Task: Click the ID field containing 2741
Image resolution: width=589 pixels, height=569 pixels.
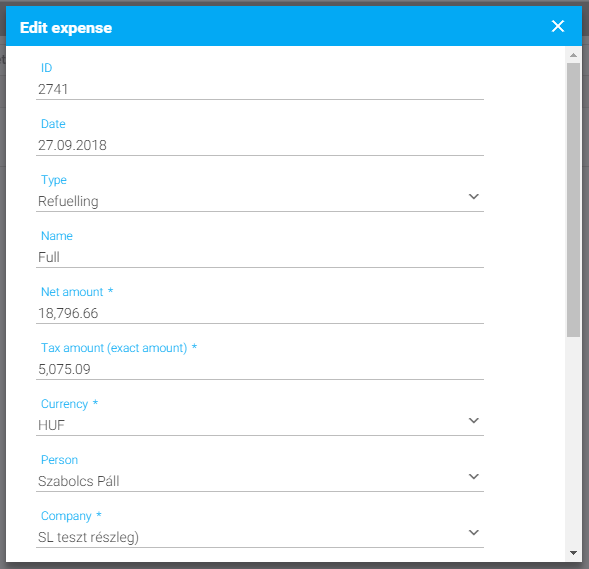Action: 260,89
